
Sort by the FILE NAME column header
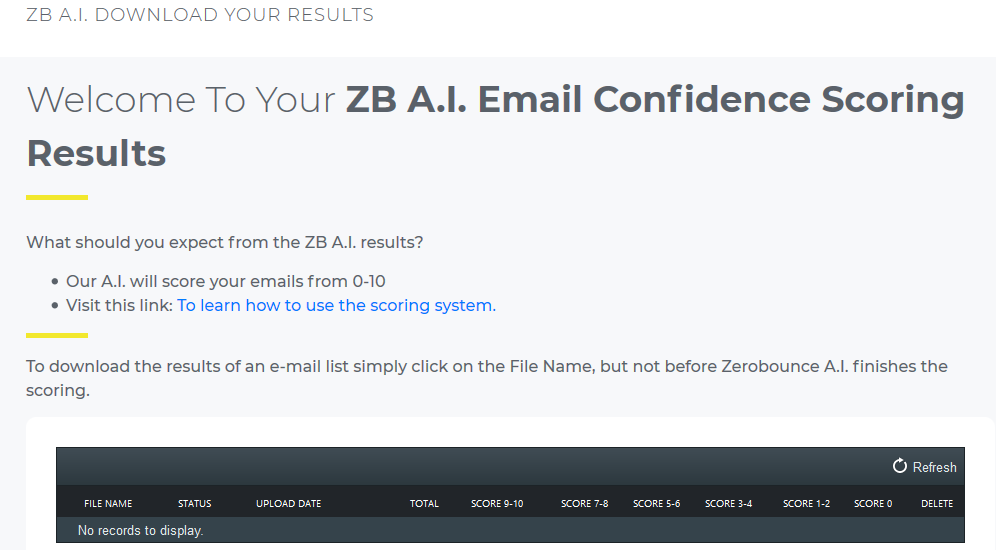tap(108, 504)
